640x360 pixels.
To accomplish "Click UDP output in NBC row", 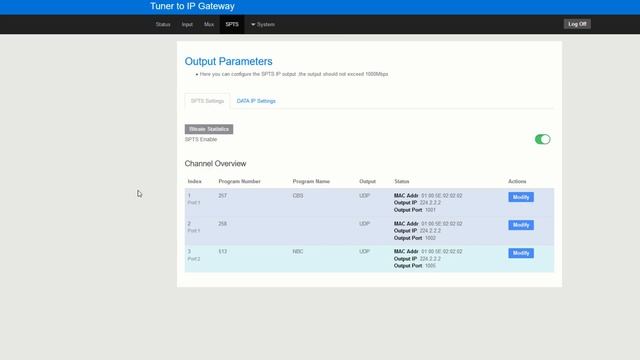I will 364,251.
